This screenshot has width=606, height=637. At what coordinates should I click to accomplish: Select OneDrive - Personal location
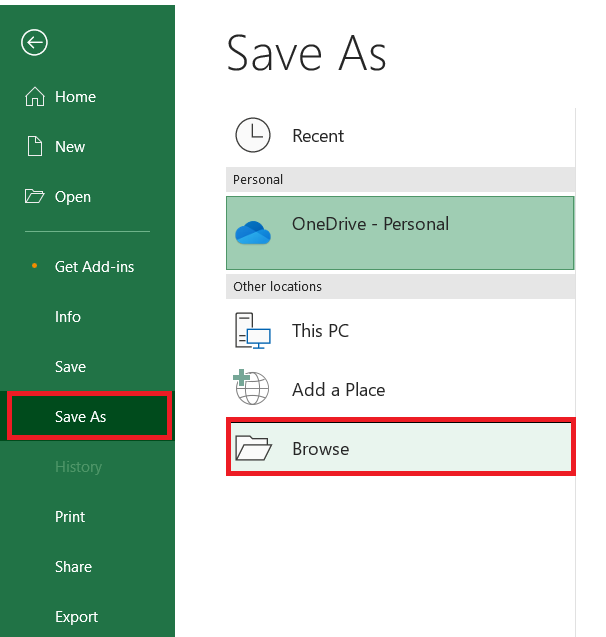coord(400,233)
